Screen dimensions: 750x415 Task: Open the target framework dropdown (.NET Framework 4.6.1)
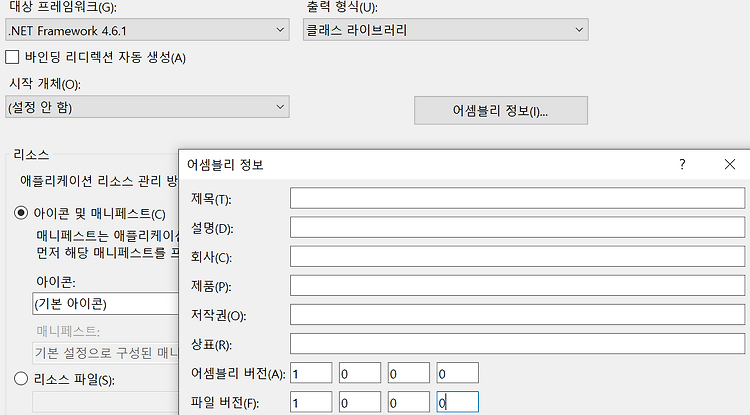pos(147,30)
